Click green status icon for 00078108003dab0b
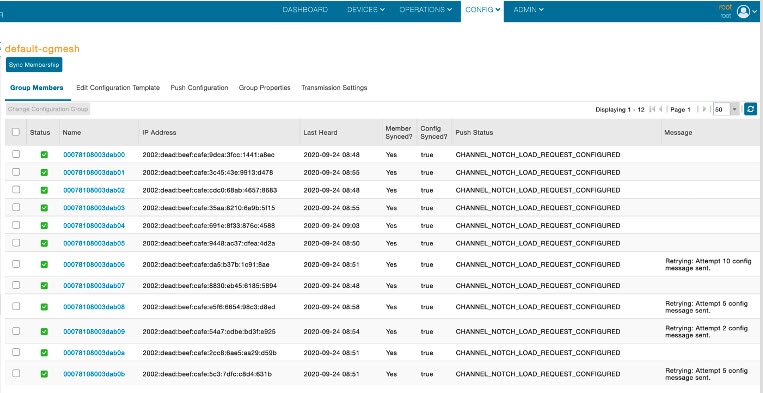763x393 pixels. [x=44, y=374]
